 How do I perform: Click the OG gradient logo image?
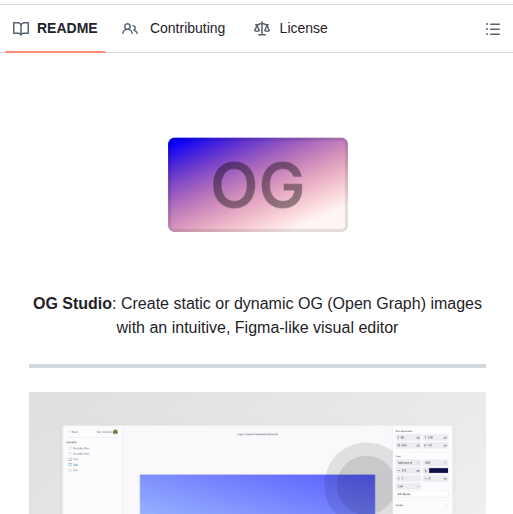pyautogui.click(x=258, y=185)
